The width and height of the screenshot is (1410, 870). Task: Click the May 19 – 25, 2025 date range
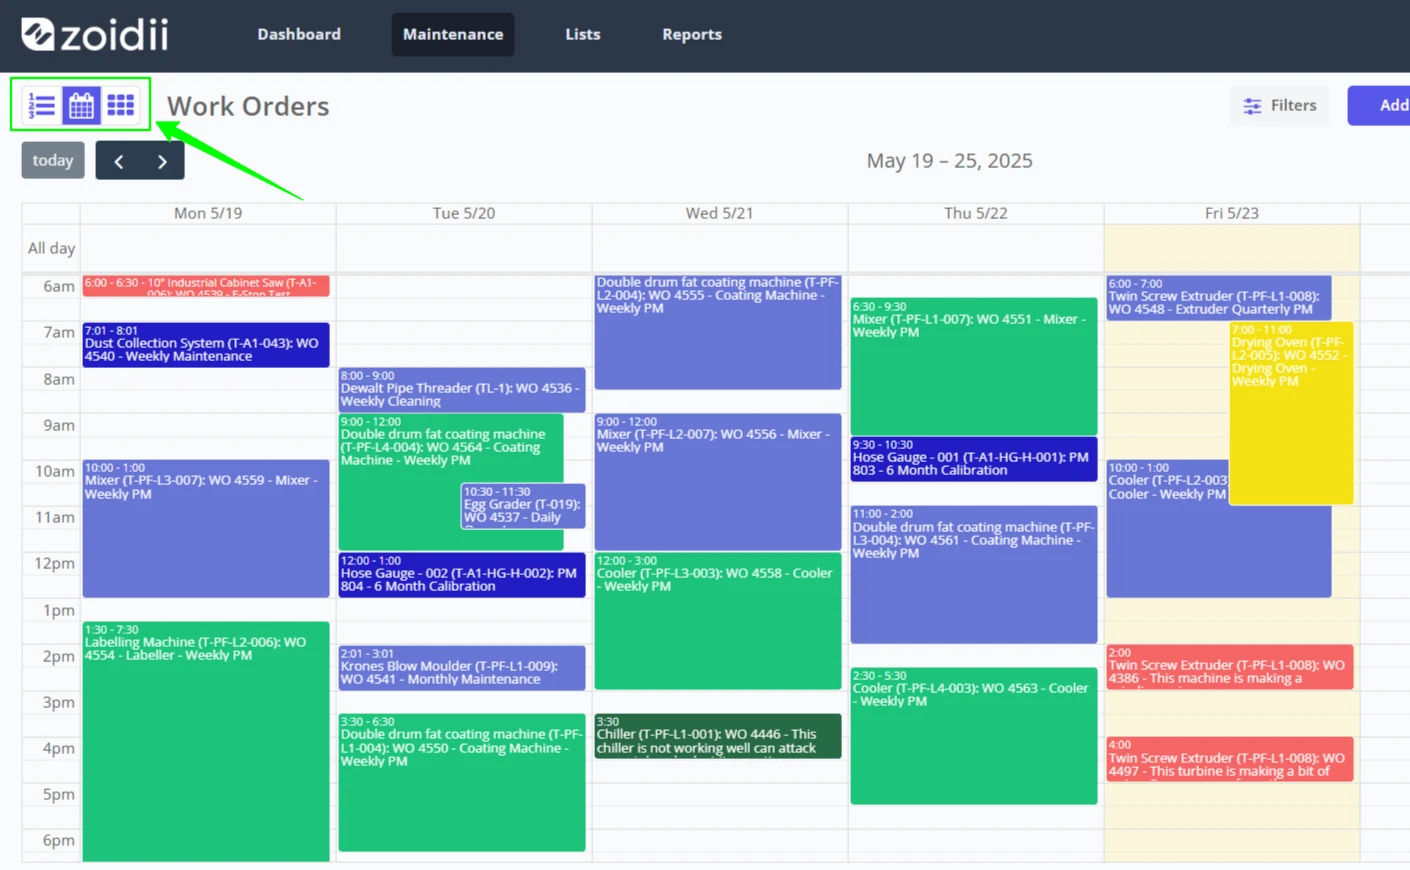949,161
